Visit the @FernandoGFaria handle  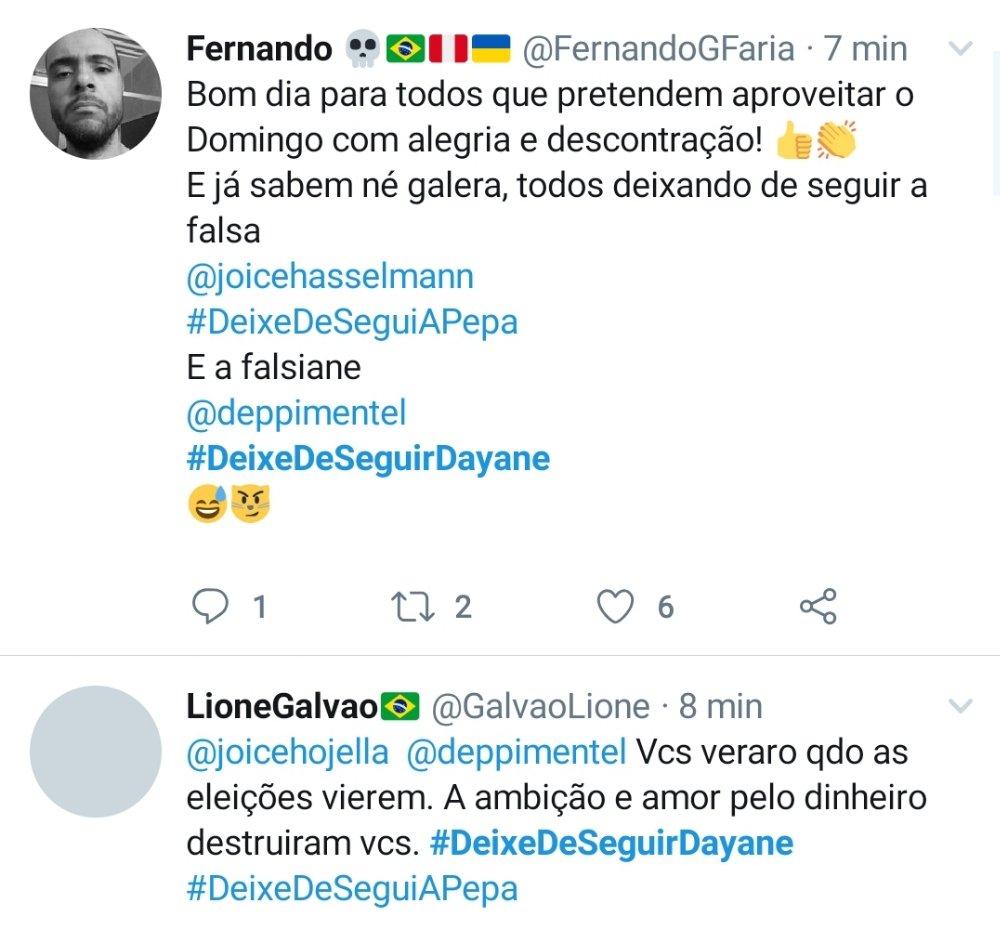[x=658, y=48]
